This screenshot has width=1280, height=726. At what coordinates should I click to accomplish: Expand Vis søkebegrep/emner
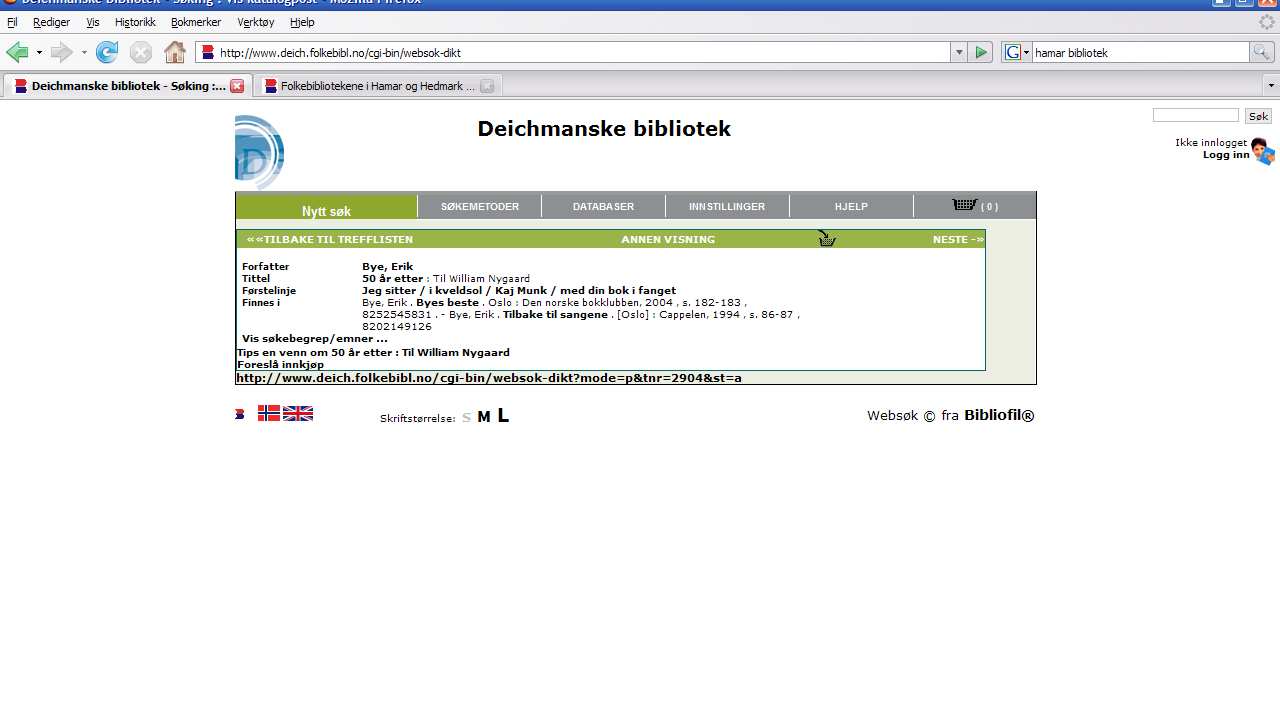coord(315,339)
